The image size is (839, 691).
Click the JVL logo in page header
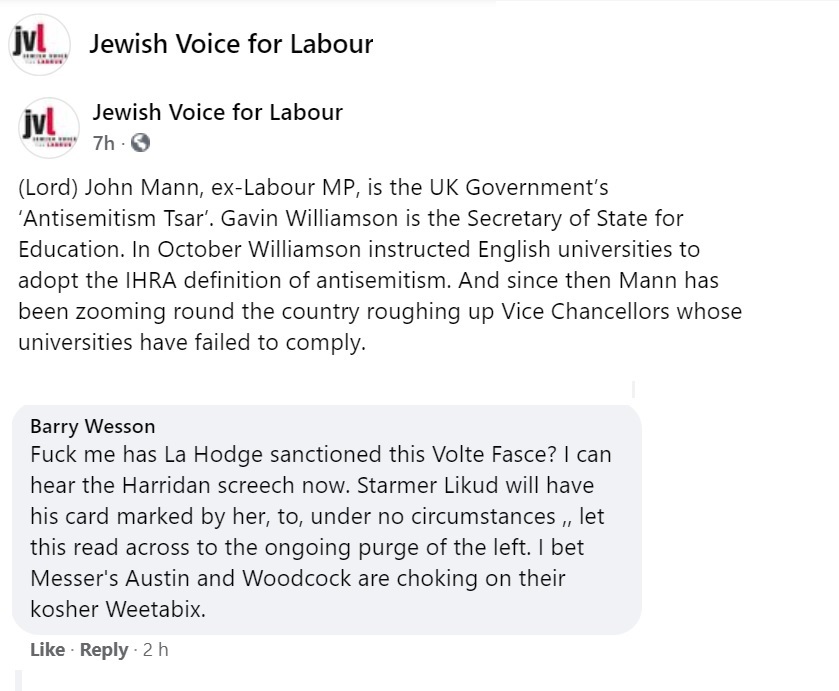point(39,44)
